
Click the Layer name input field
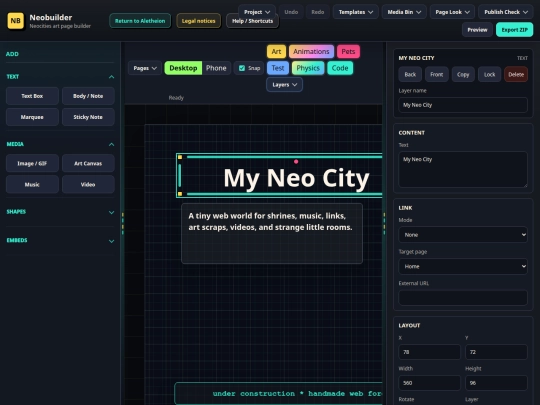pyautogui.click(x=463, y=105)
